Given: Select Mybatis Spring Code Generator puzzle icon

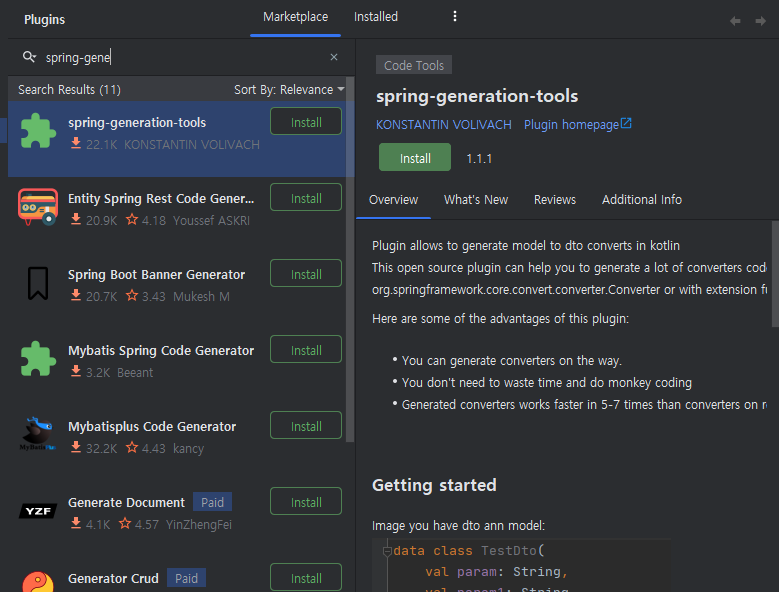Looking at the screenshot, I should coord(38,359).
